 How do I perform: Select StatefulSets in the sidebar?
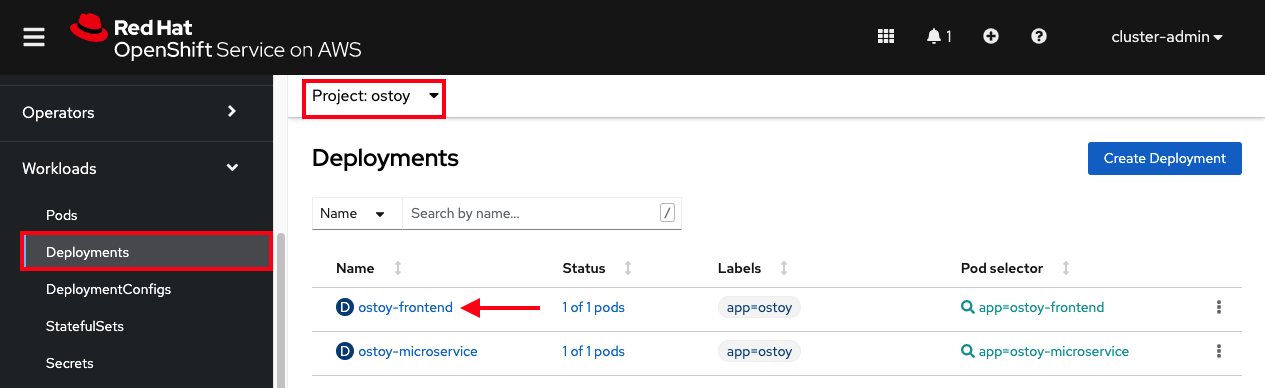(x=85, y=326)
